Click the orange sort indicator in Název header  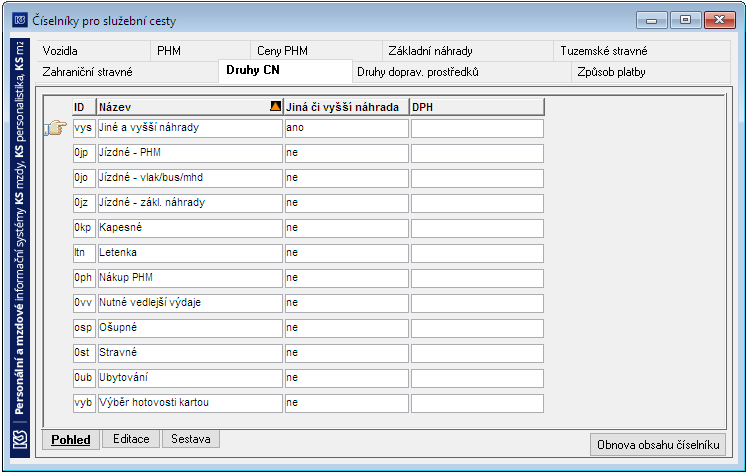(x=275, y=106)
